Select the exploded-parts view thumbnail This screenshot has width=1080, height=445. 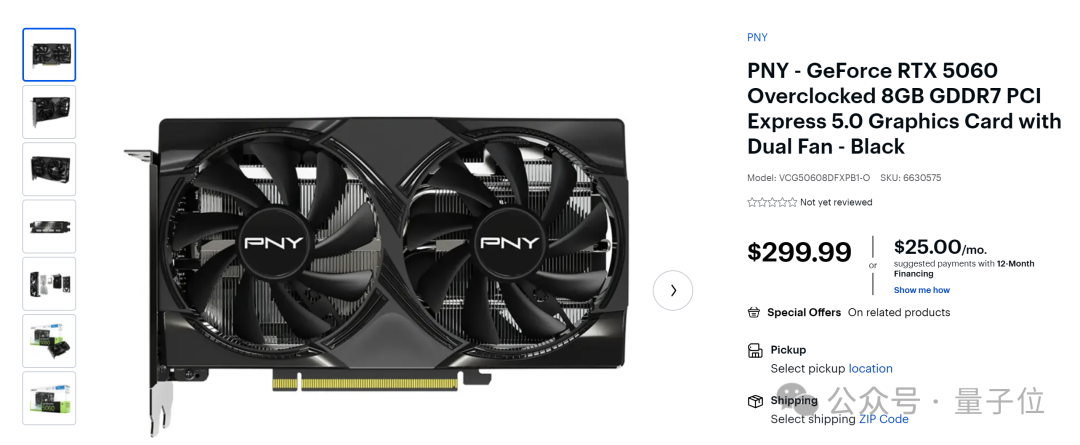click(x=49, y=283)
